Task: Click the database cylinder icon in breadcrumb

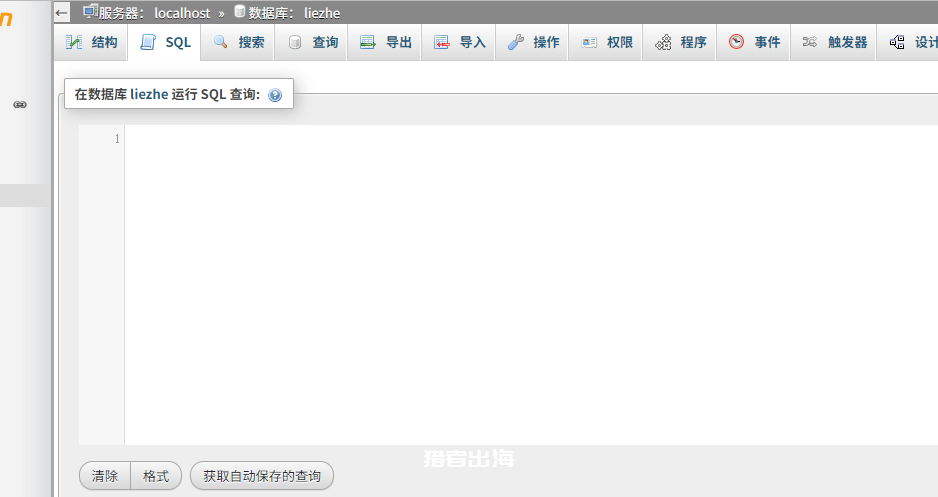Action: (x=240, y=11)
